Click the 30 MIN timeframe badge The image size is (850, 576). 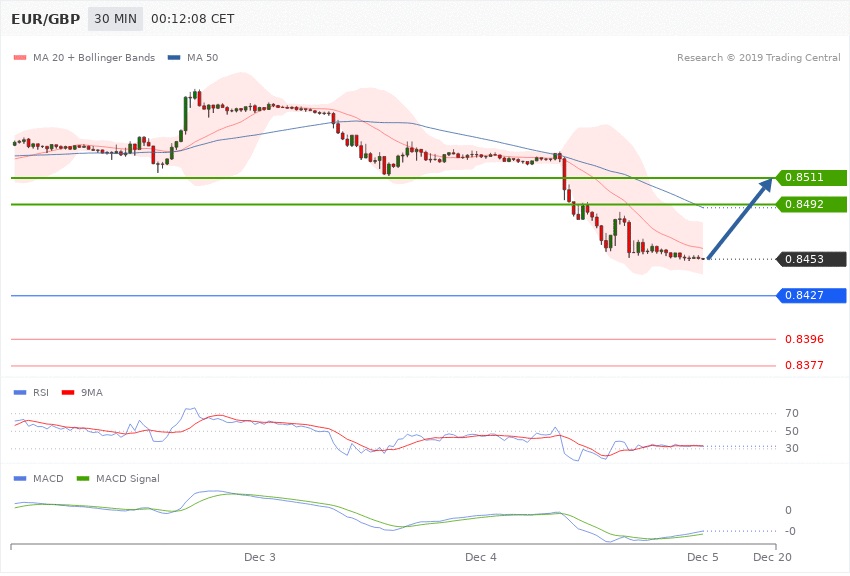(x=115, y=19)
